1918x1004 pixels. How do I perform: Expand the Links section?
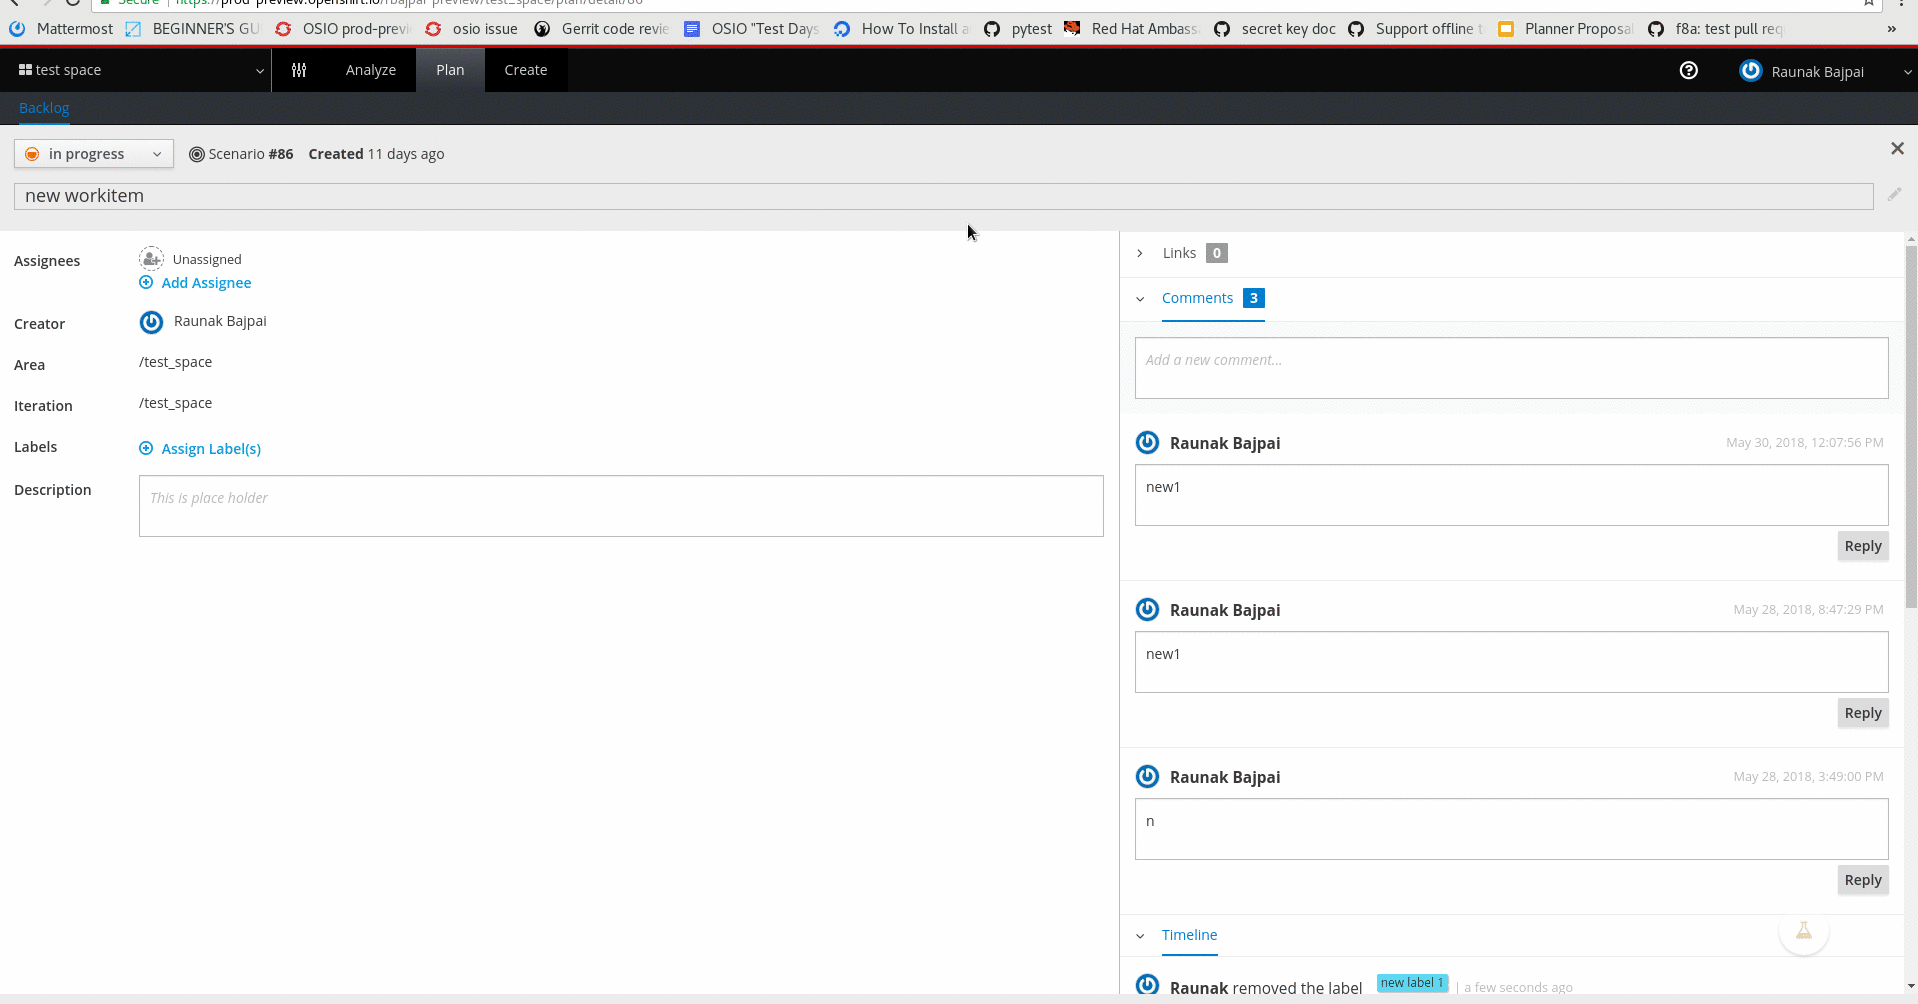coord(1140,253)
